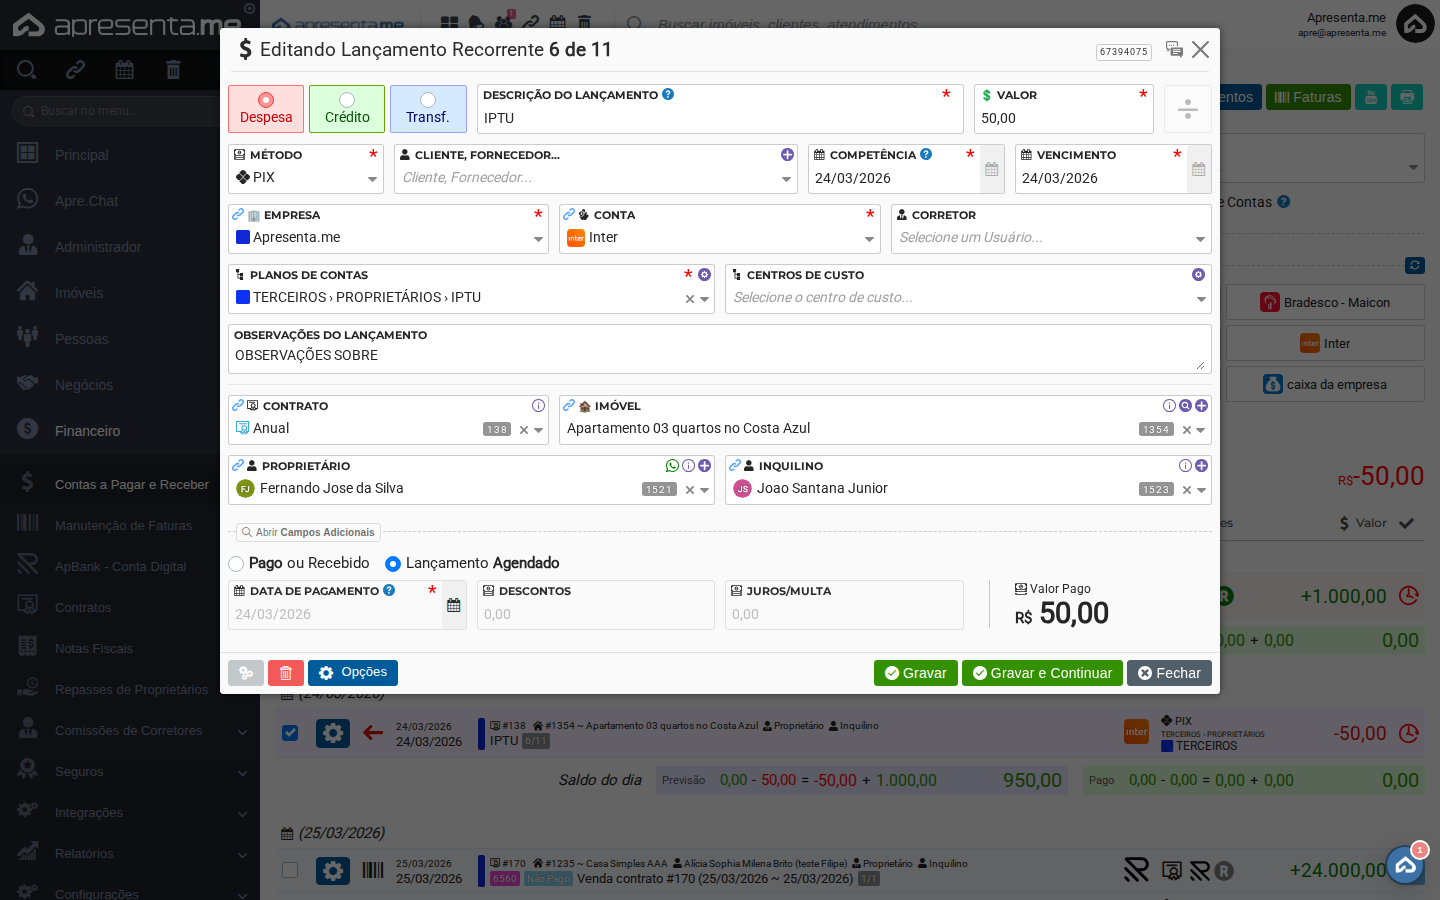1440x900 pixels.
Task: Open the comments icon beside code 67394075
Action: tap(1175, 50)
